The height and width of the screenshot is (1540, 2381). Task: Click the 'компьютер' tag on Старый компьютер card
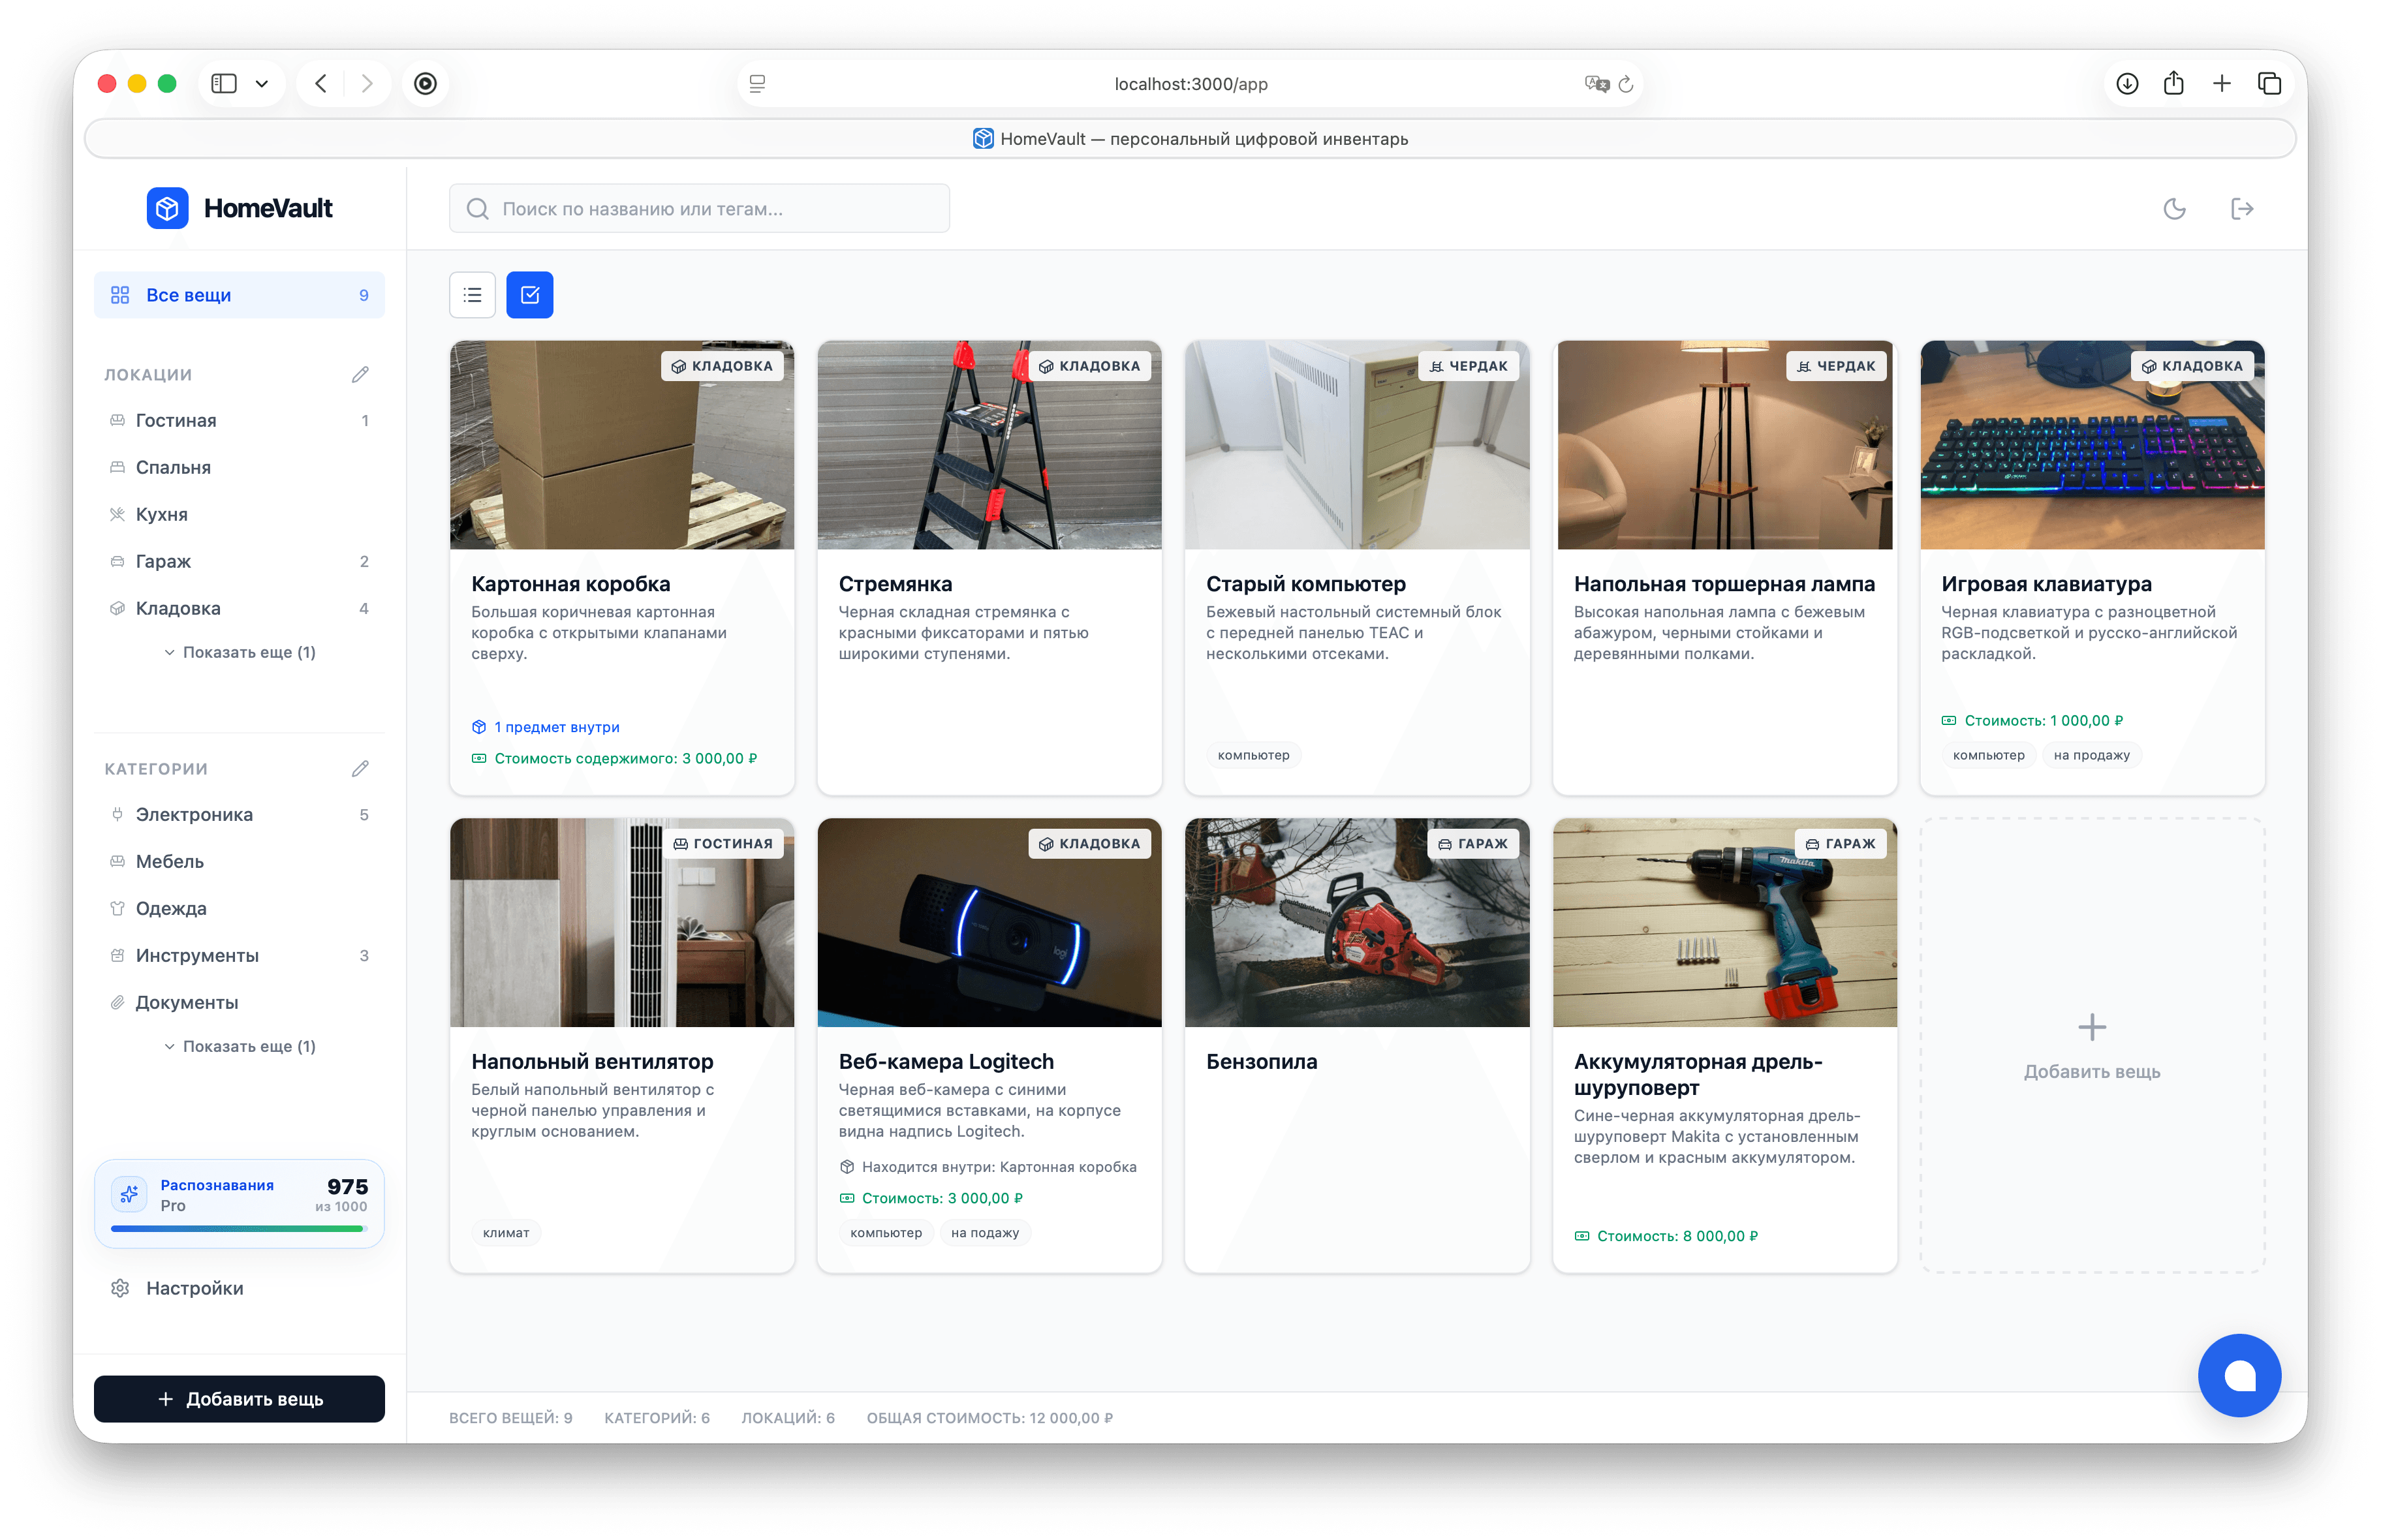[x=1253, y=755]
